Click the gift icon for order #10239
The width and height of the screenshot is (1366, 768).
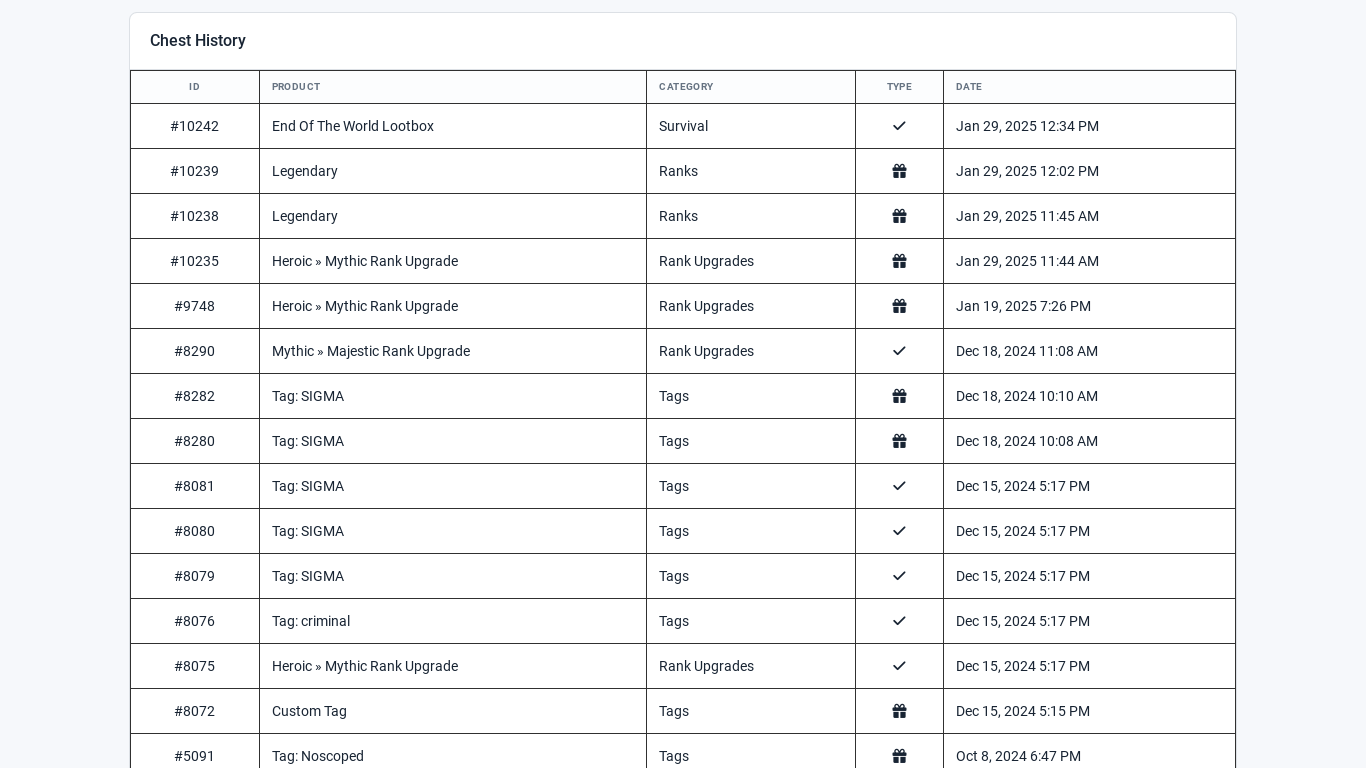click(x=899, y=171)
